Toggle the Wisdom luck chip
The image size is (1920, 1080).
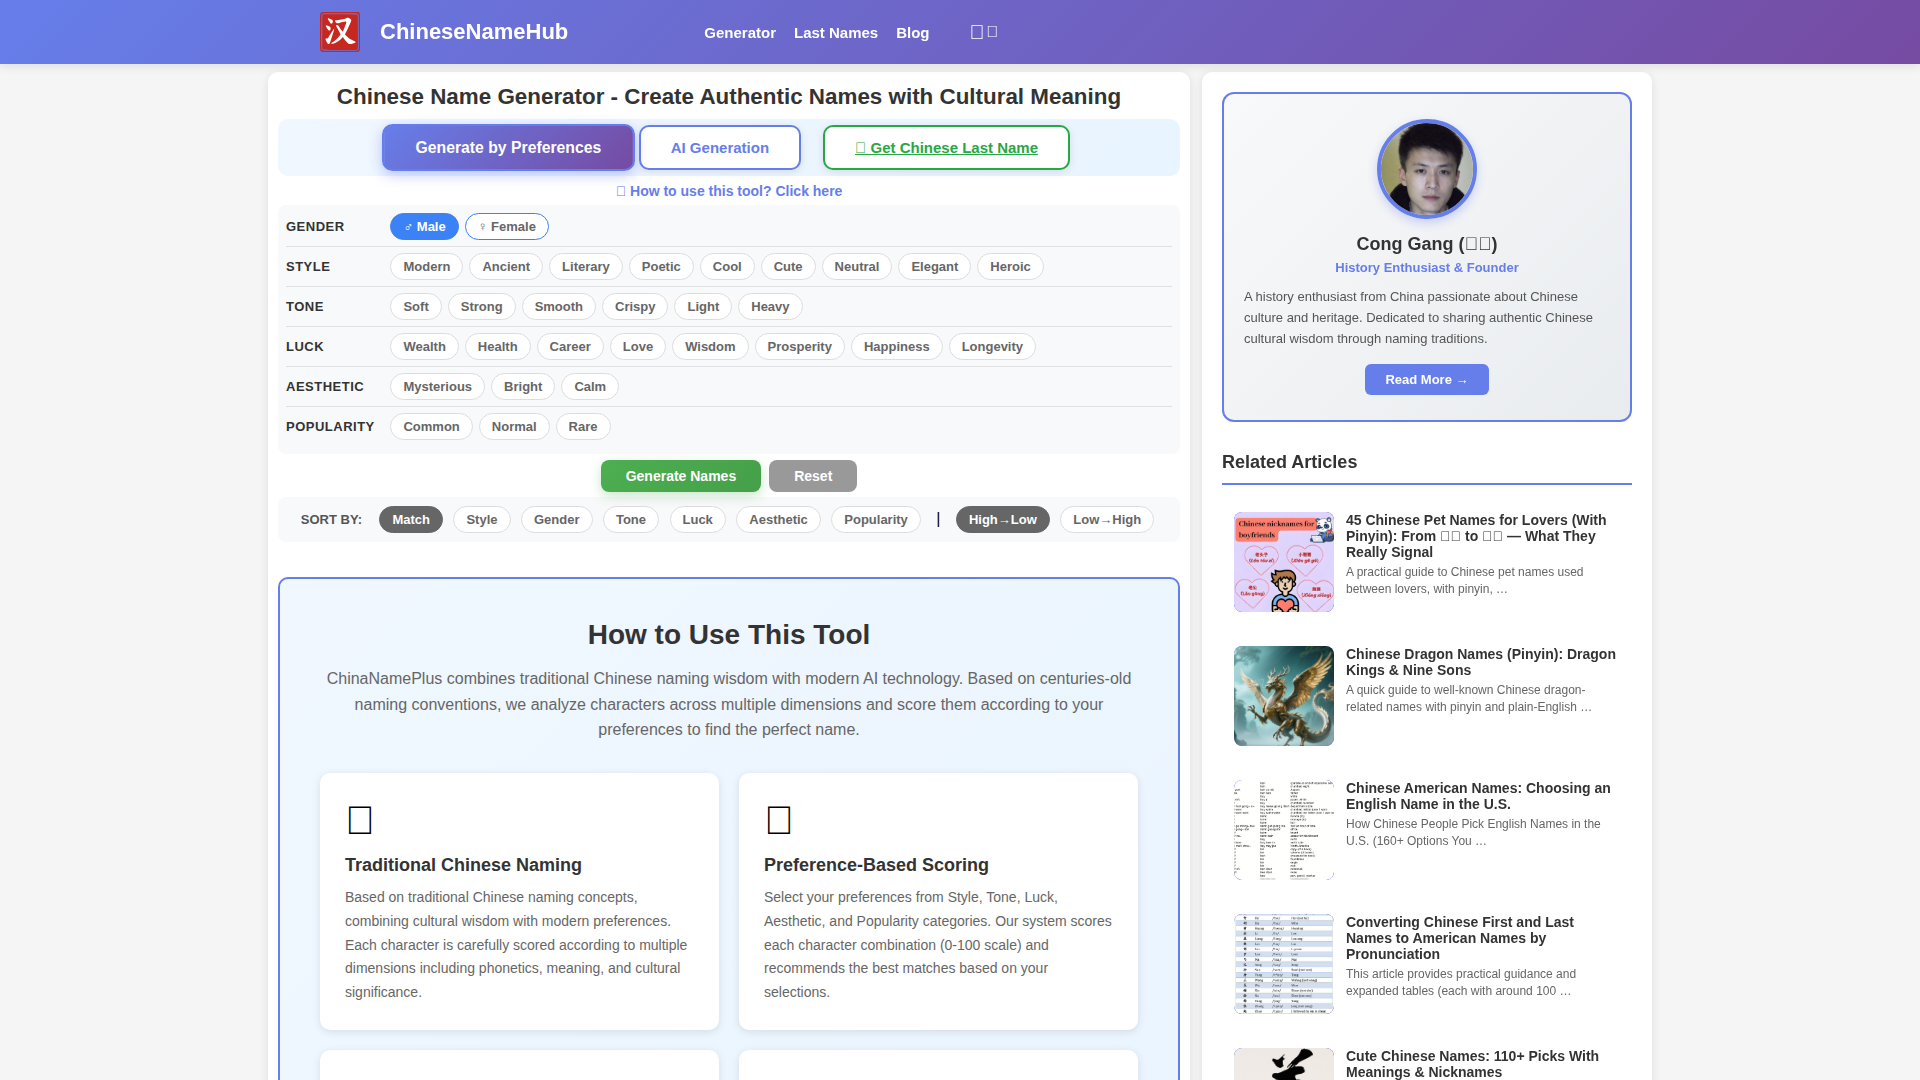tap(709, 347)
